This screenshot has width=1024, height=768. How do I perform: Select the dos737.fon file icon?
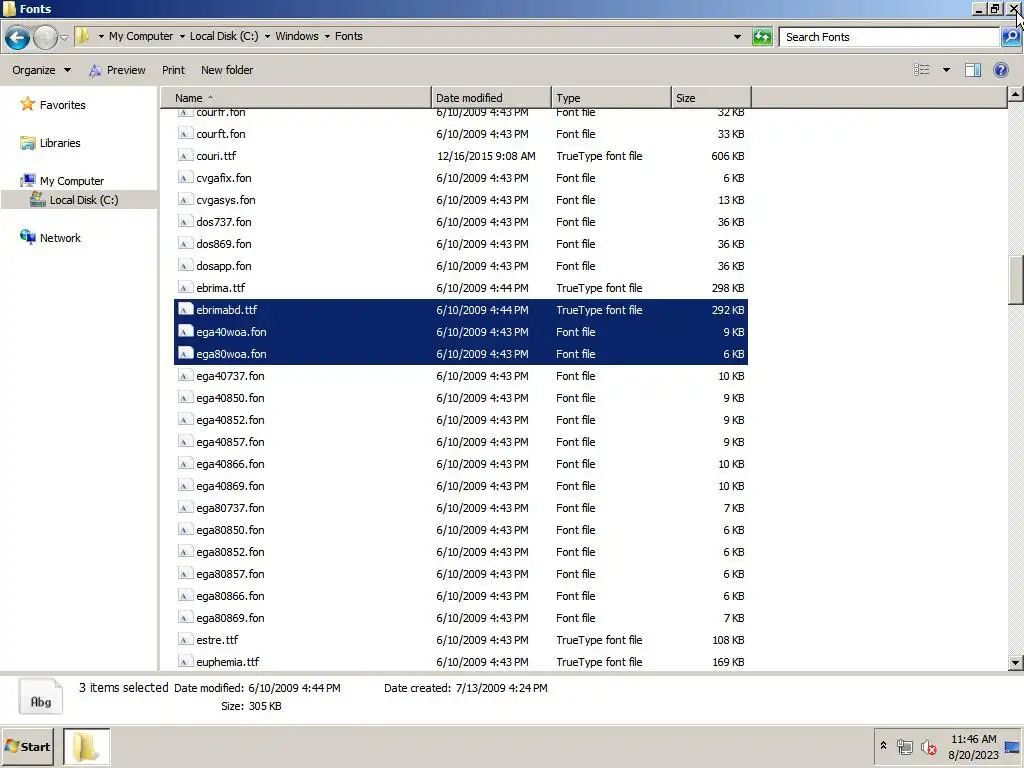tap(185, 221)
